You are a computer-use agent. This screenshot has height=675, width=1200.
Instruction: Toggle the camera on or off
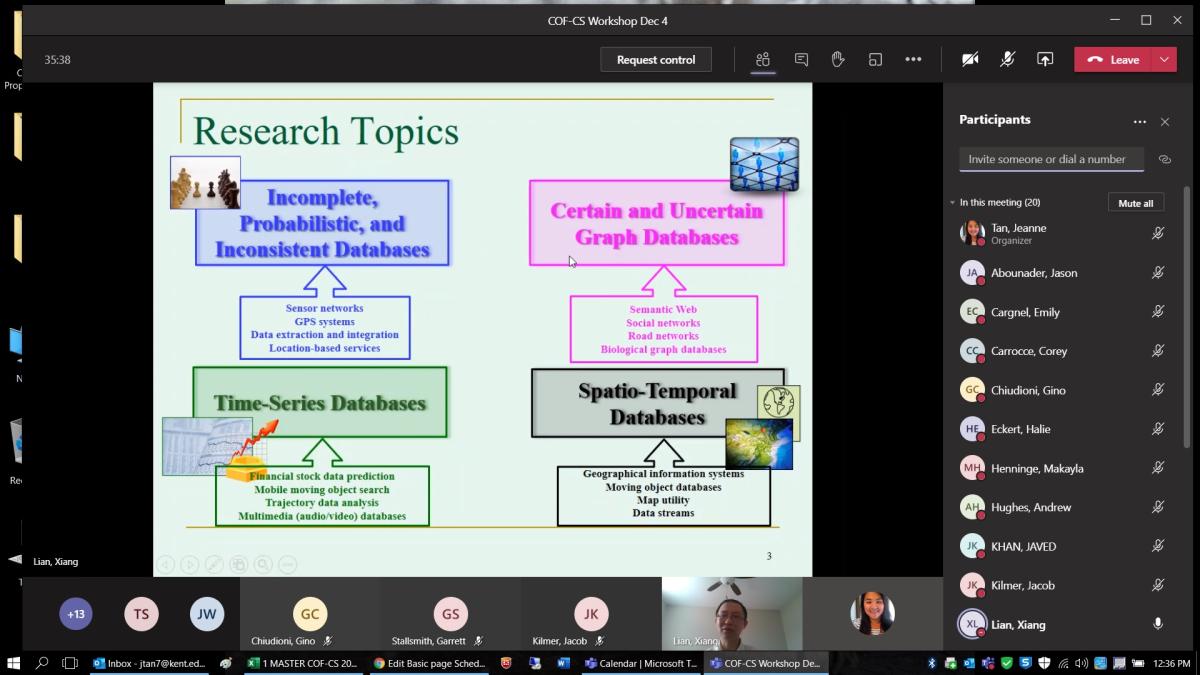tap(970, 60)
